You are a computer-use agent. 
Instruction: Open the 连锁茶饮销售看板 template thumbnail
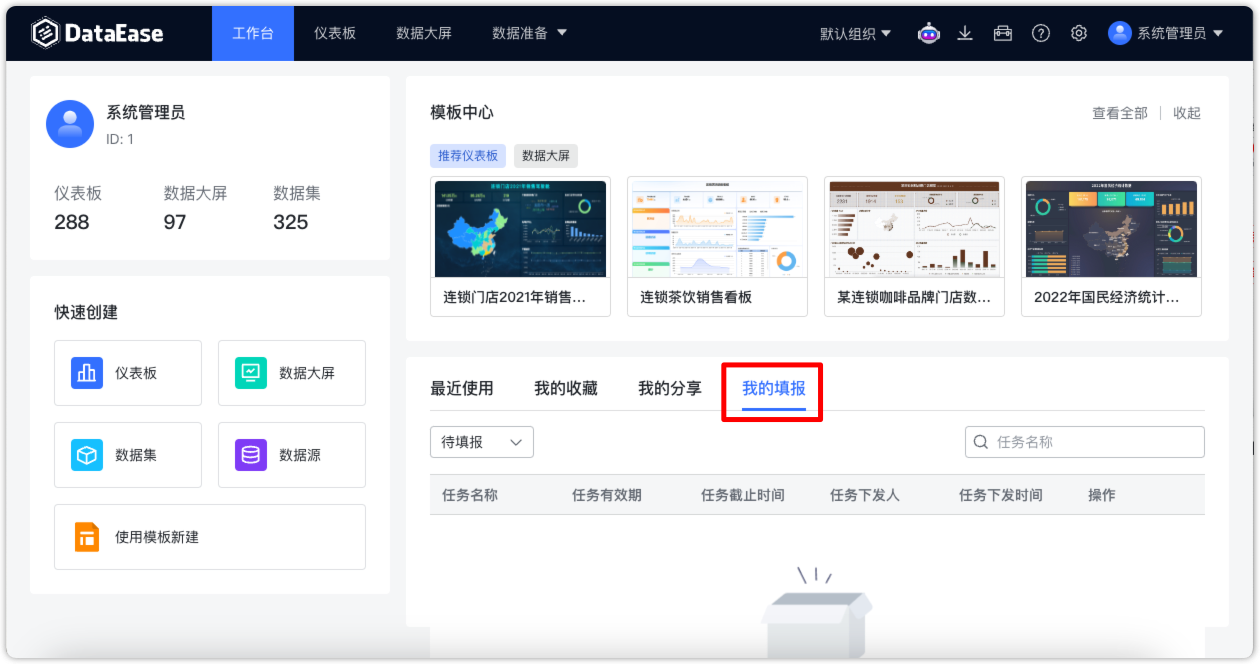click(717, 228)
